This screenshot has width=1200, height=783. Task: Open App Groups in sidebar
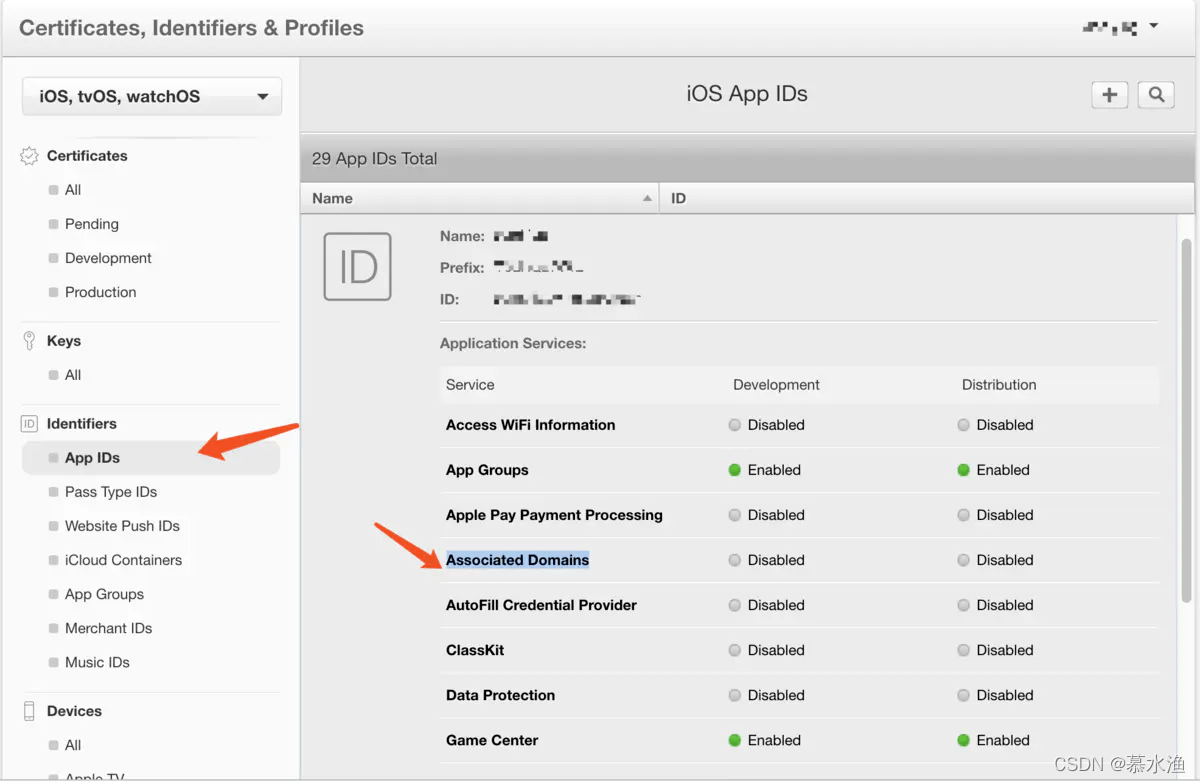click(x=104, y=594)
